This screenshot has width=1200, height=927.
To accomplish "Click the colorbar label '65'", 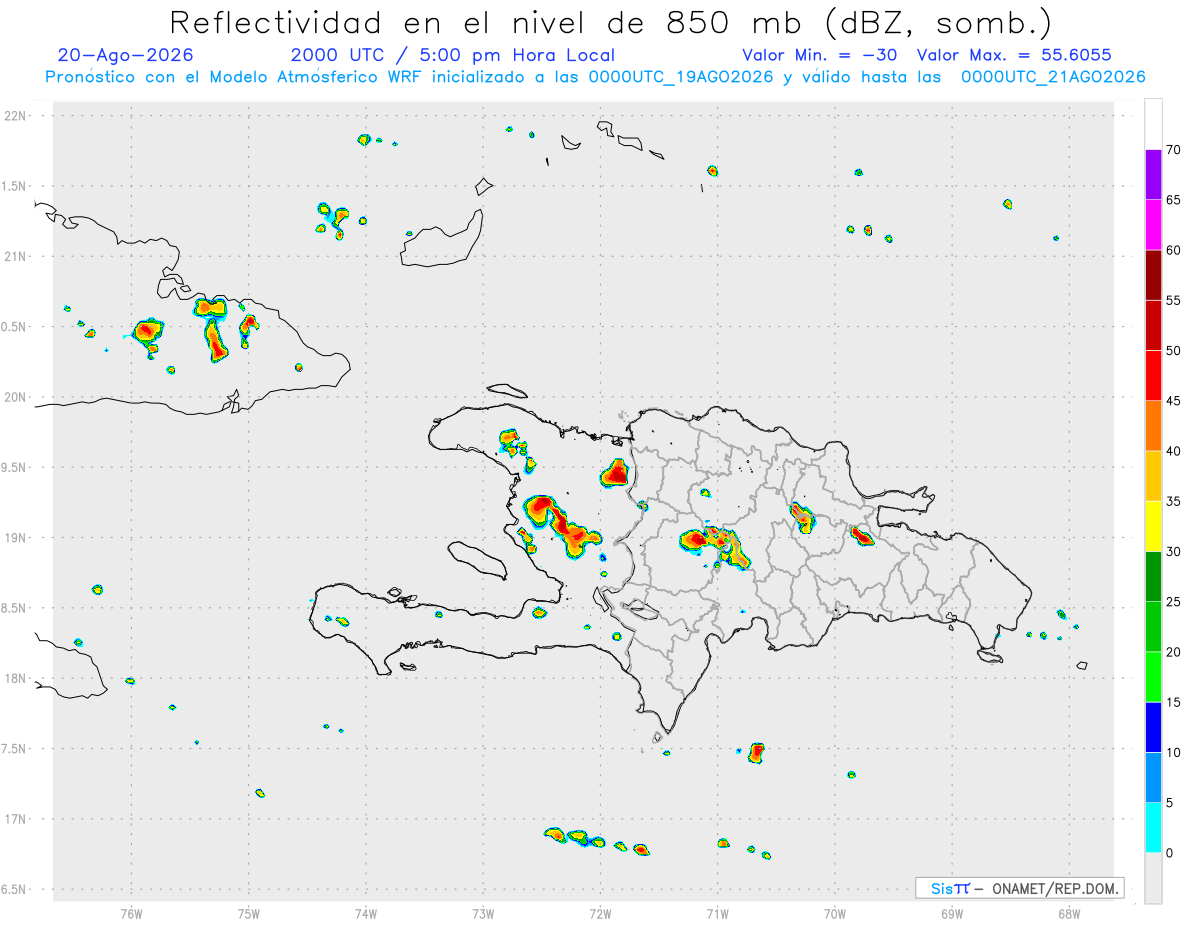I will (1174, 200).
